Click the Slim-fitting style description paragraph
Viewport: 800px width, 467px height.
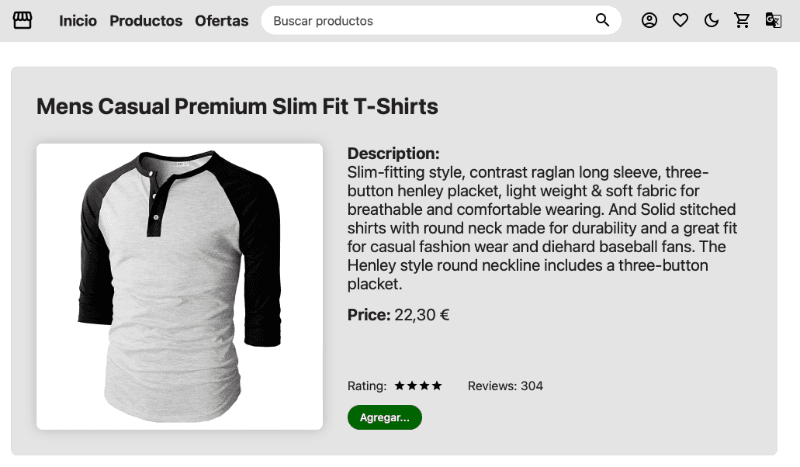[x=542, y=228]
